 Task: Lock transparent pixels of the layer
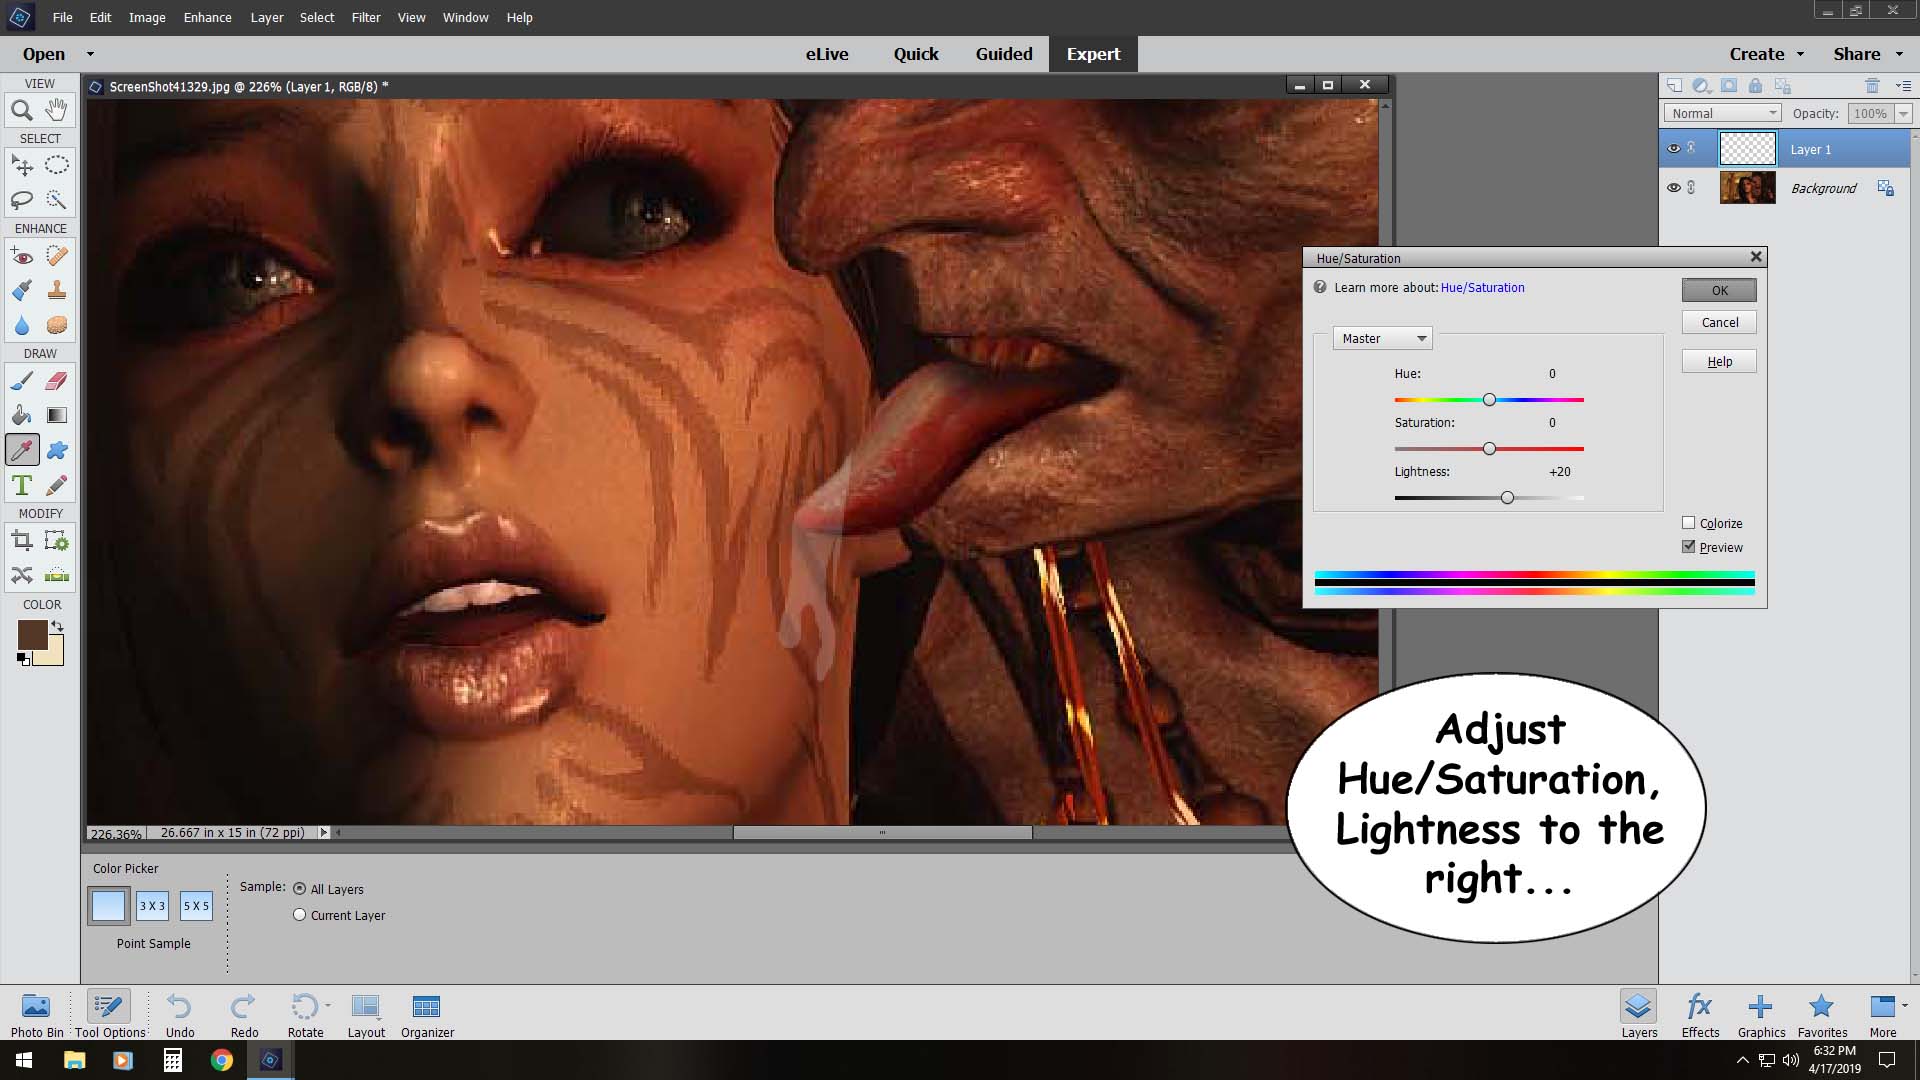pyautogui.click(x=1783, y=86)
